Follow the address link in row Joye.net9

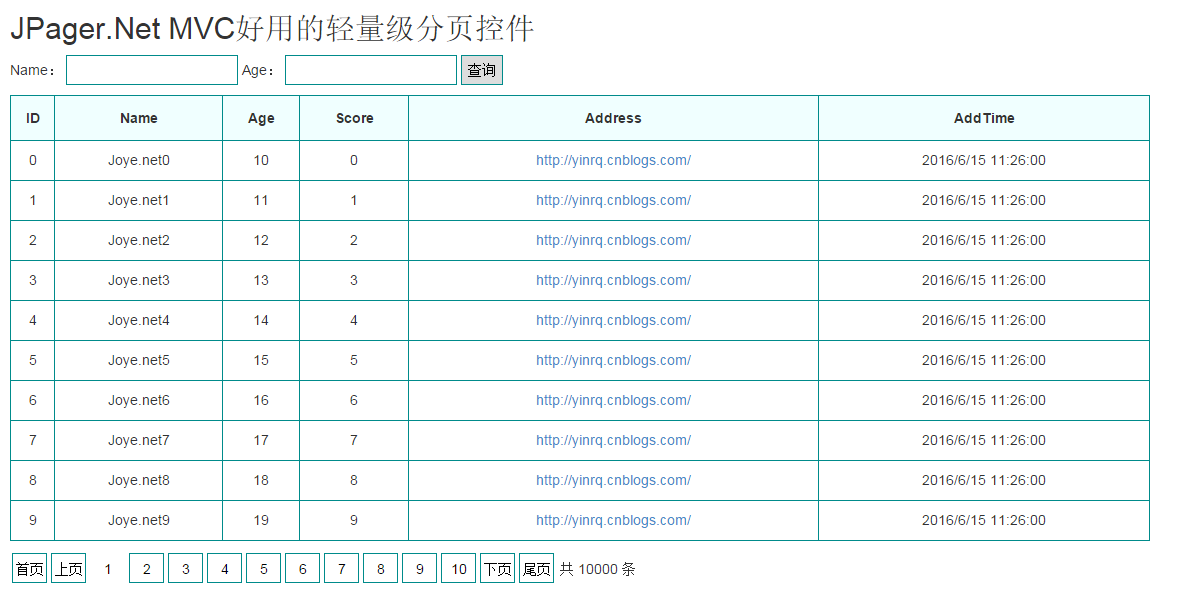[x=613, y=520]
